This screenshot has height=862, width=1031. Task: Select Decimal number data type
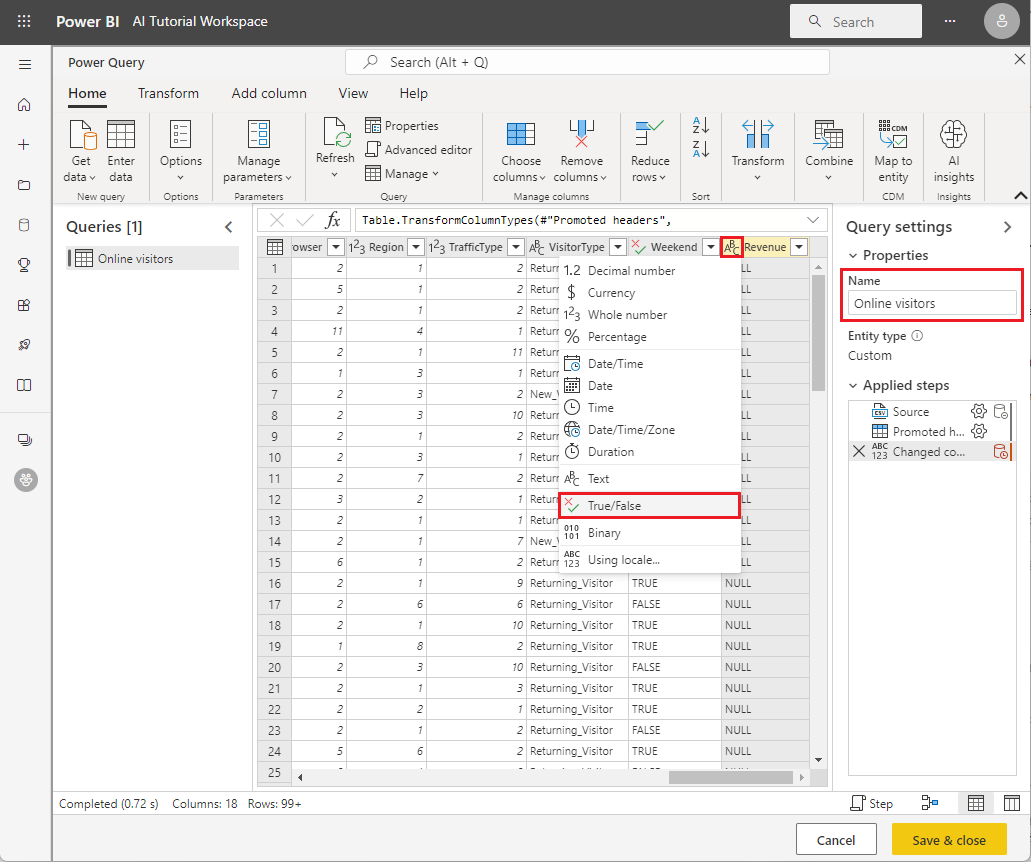pyautogui.click(x=649, y=271)
